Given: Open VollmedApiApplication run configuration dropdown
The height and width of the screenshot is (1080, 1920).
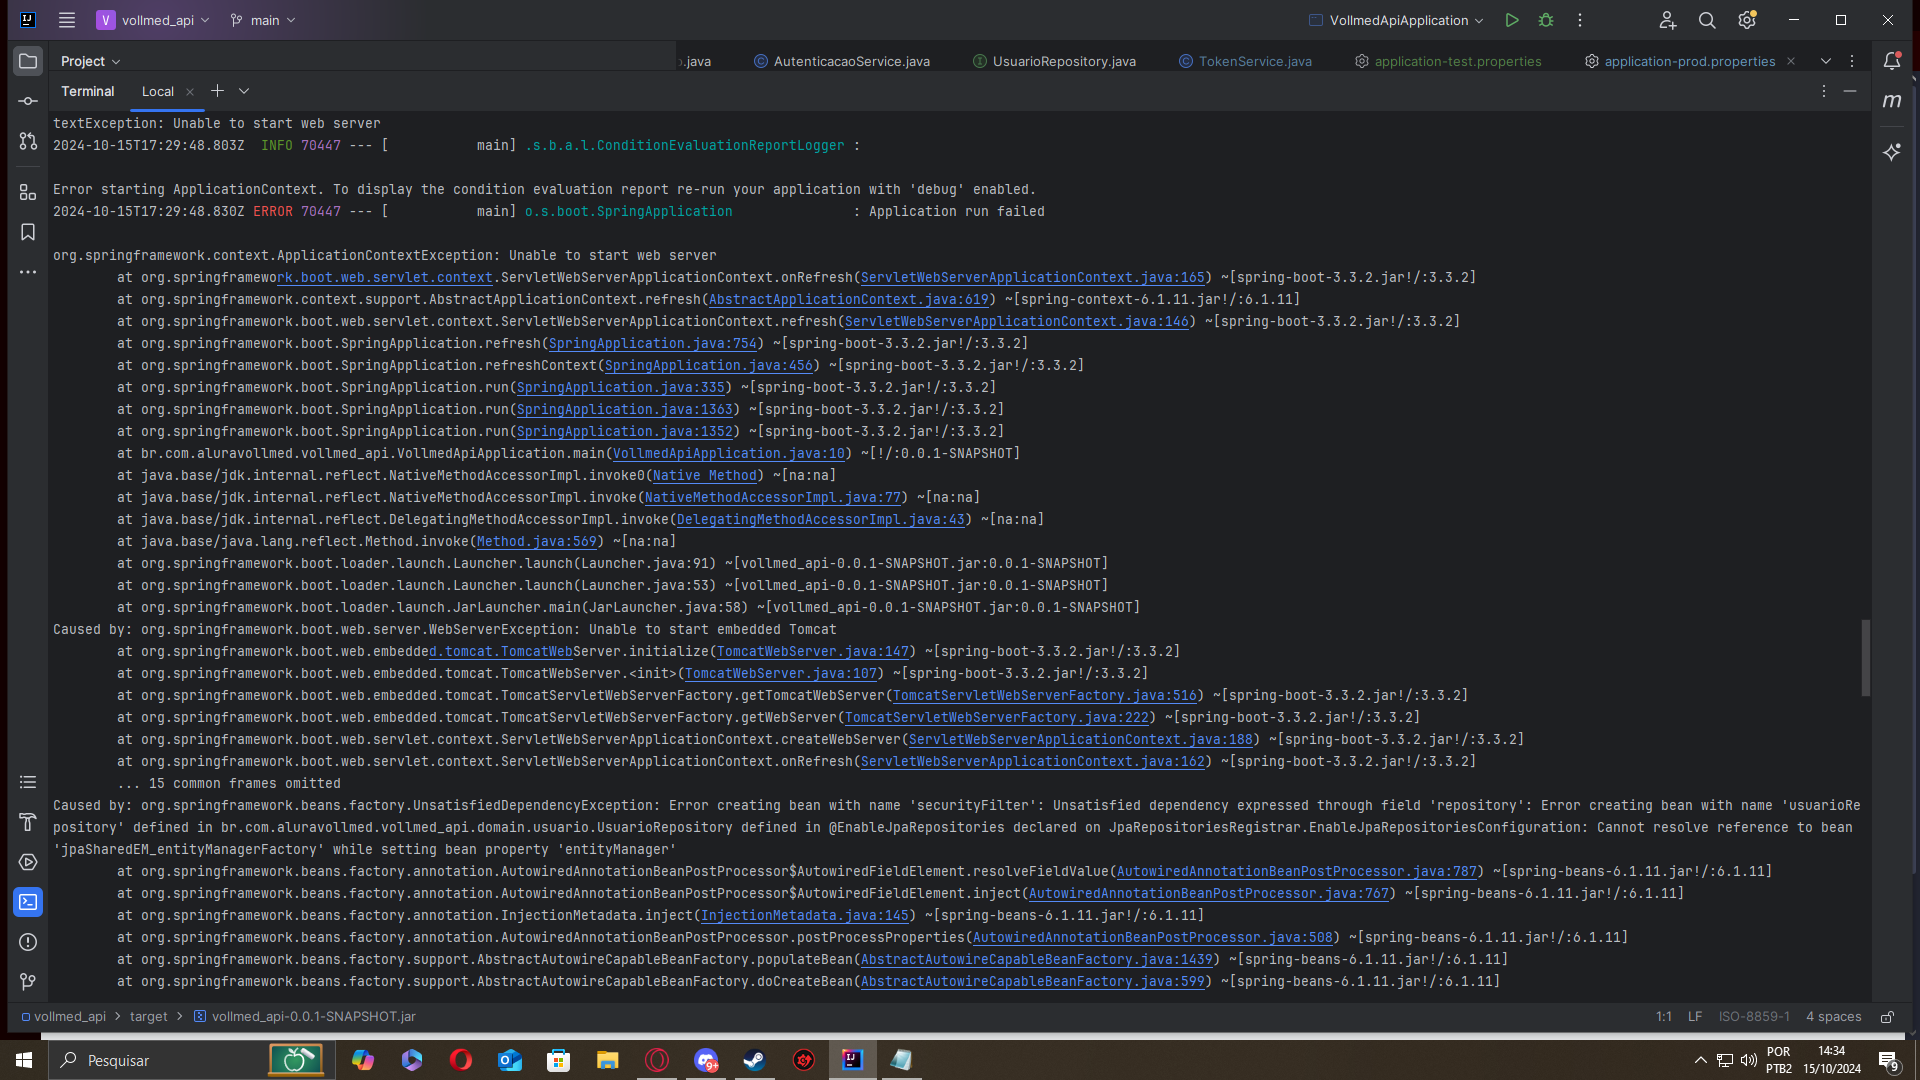Looking at the screenshot, I should point(1397,20).
